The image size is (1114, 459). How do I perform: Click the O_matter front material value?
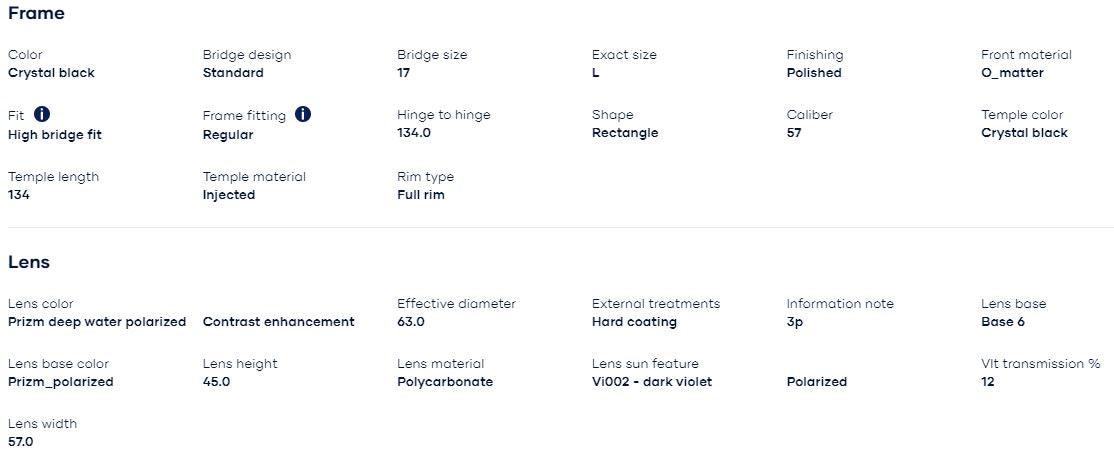tap(1012, 73)
